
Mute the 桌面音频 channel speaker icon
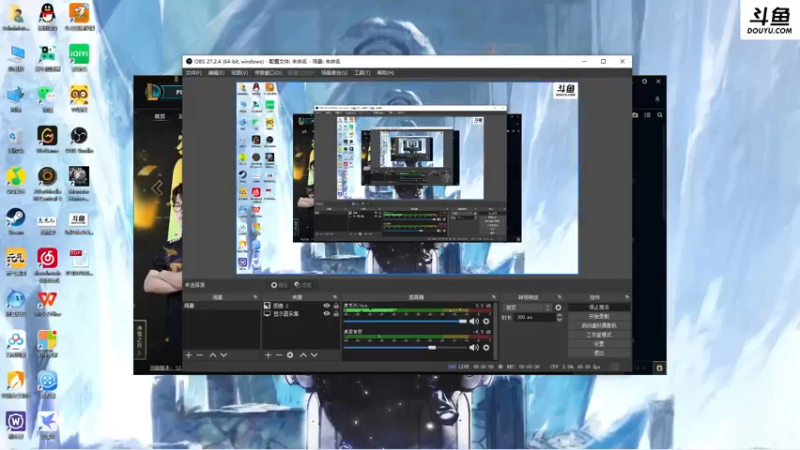474,347
